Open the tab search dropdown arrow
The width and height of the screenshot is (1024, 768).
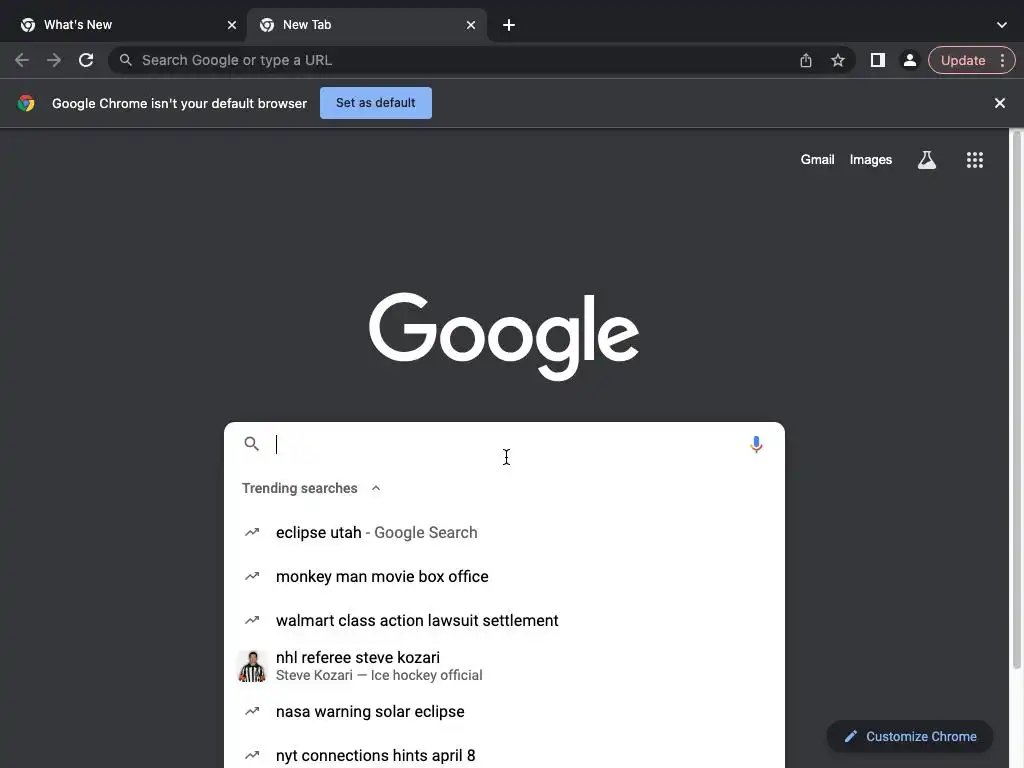(1002, 25)
